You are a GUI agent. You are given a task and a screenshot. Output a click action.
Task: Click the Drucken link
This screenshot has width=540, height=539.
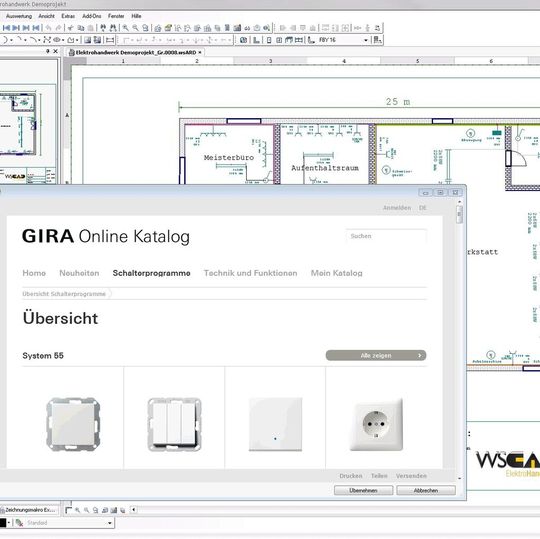click(x=351, y=476)
